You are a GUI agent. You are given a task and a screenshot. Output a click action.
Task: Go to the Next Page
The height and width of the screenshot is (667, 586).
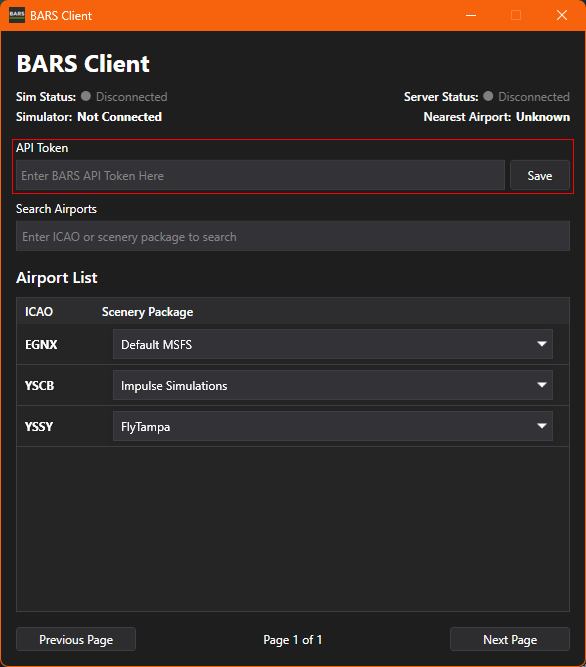pyautogui.click(x=510, y=639)
